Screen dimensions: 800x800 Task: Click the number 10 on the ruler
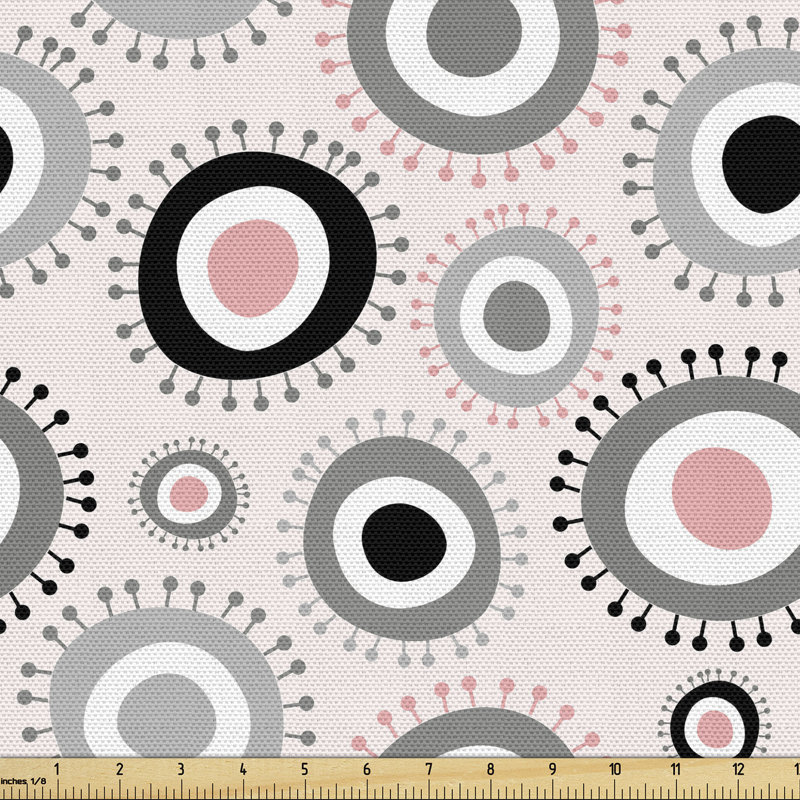pyautogui.click(x=614, y=769)
